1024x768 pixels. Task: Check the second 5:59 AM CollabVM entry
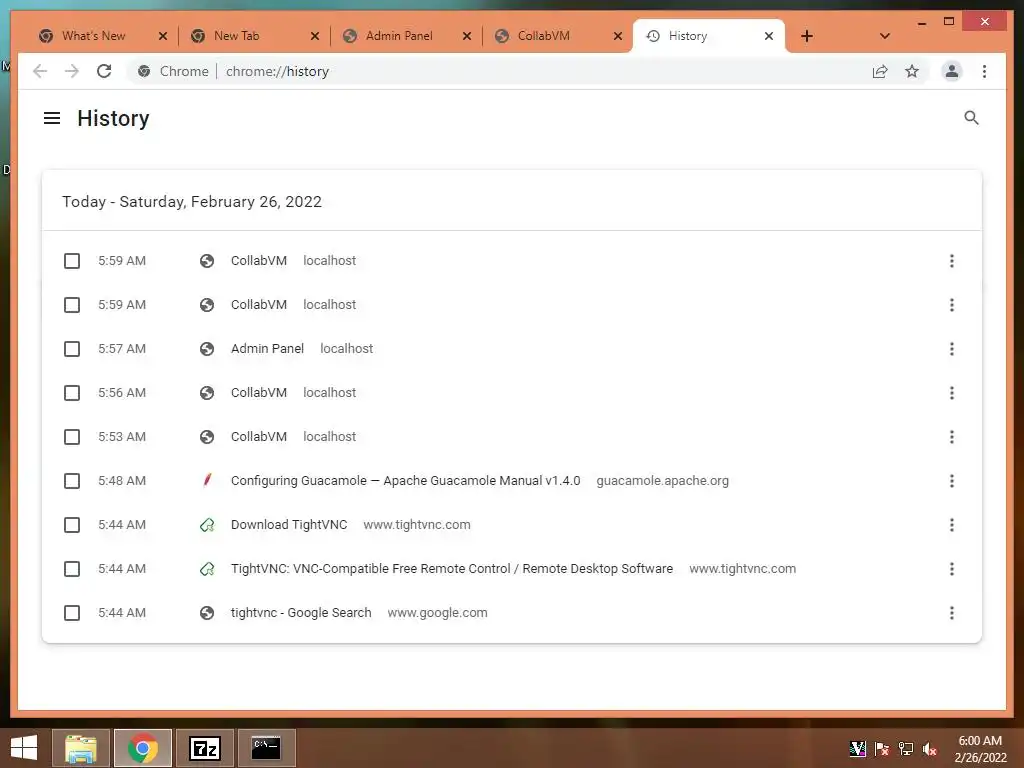(72, 305)
